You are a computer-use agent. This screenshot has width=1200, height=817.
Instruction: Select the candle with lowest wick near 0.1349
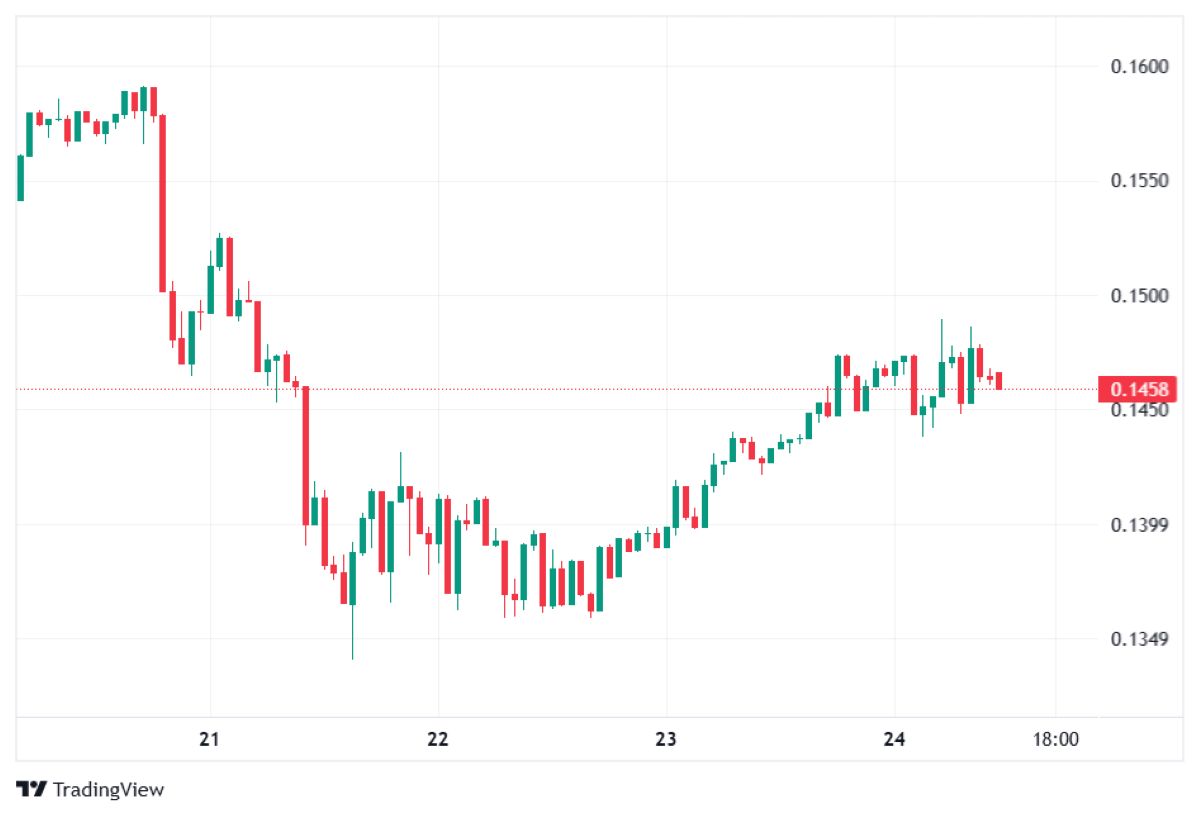[352, 578]
